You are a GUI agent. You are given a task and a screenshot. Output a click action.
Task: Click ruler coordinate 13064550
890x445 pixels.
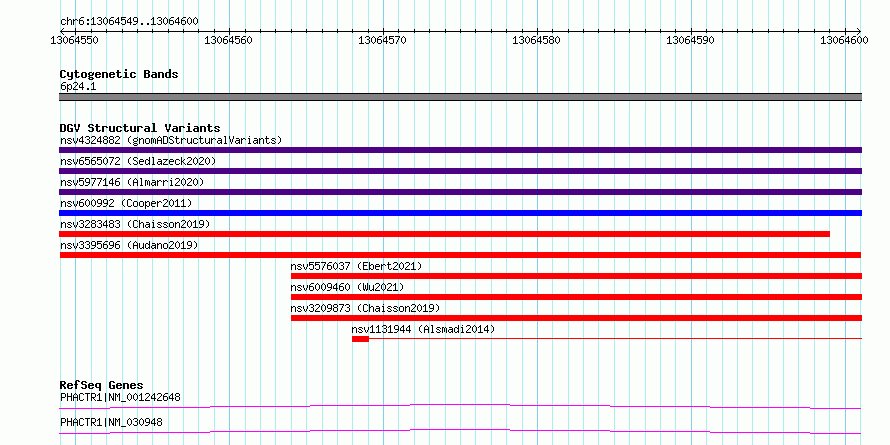74,40
